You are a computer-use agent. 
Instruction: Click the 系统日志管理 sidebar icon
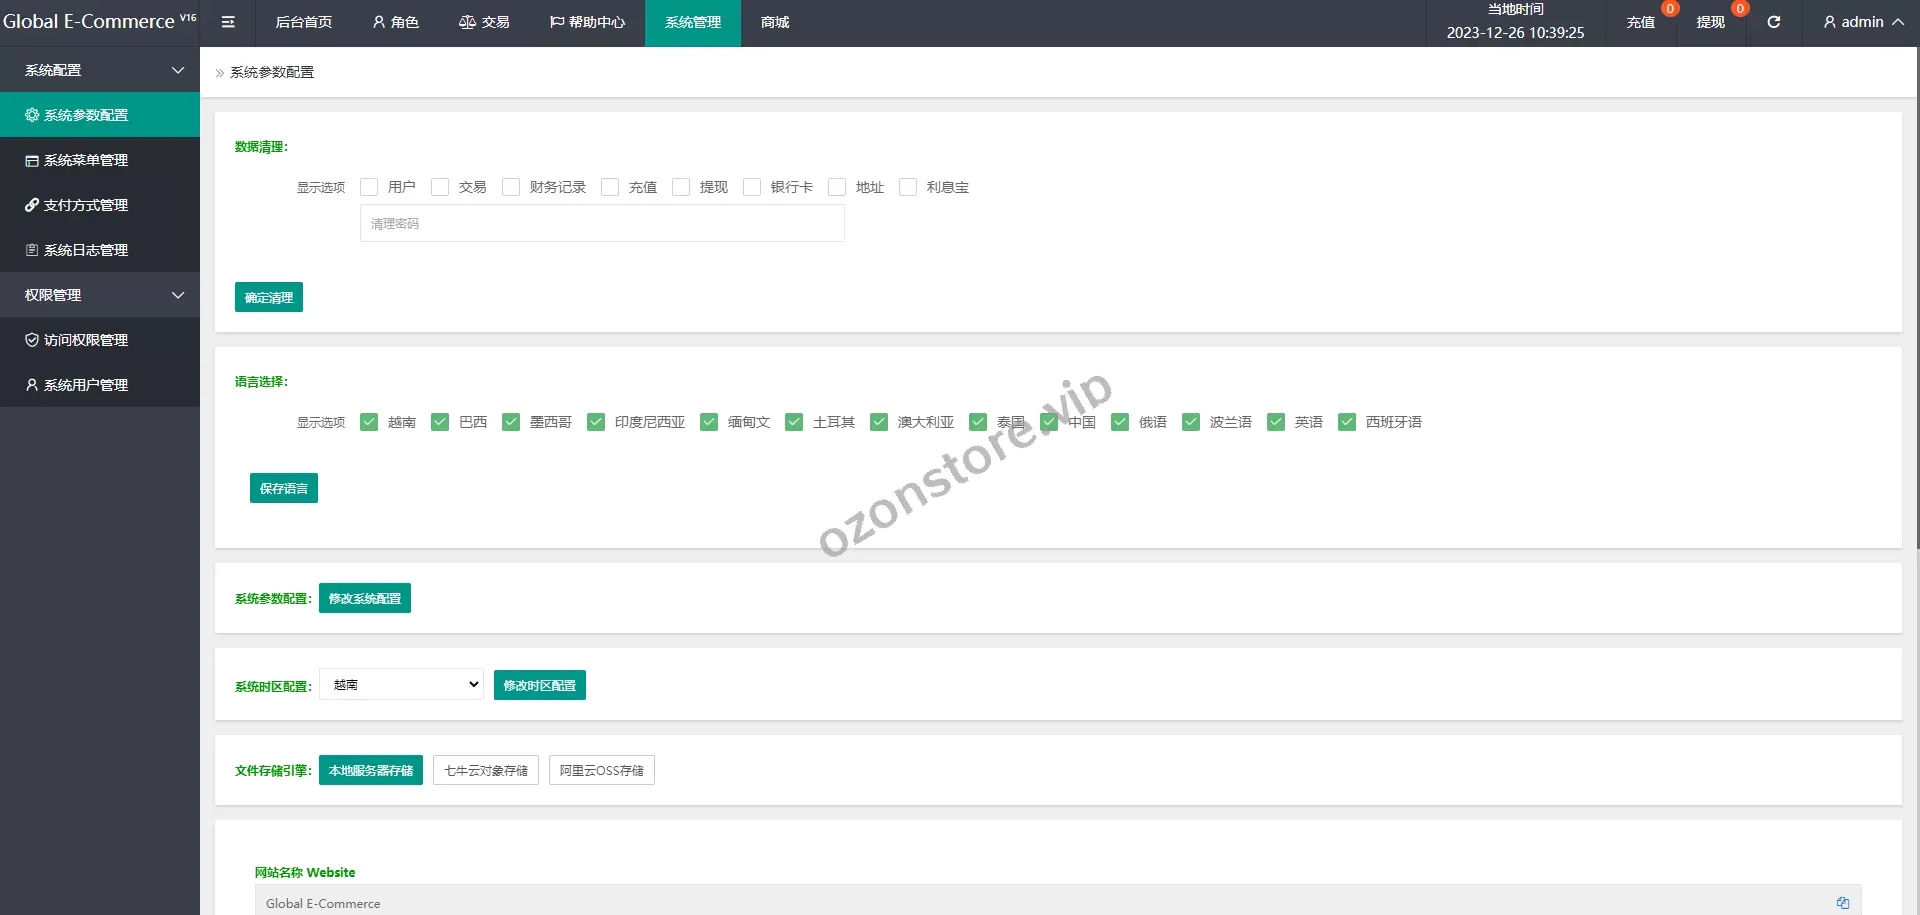point(32,250)
